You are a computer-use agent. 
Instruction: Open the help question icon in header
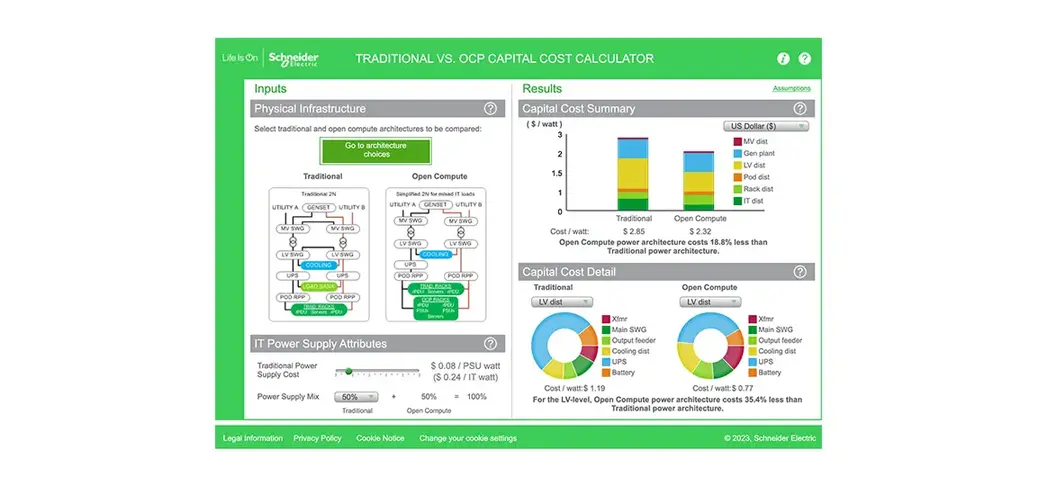click(804, 58)
